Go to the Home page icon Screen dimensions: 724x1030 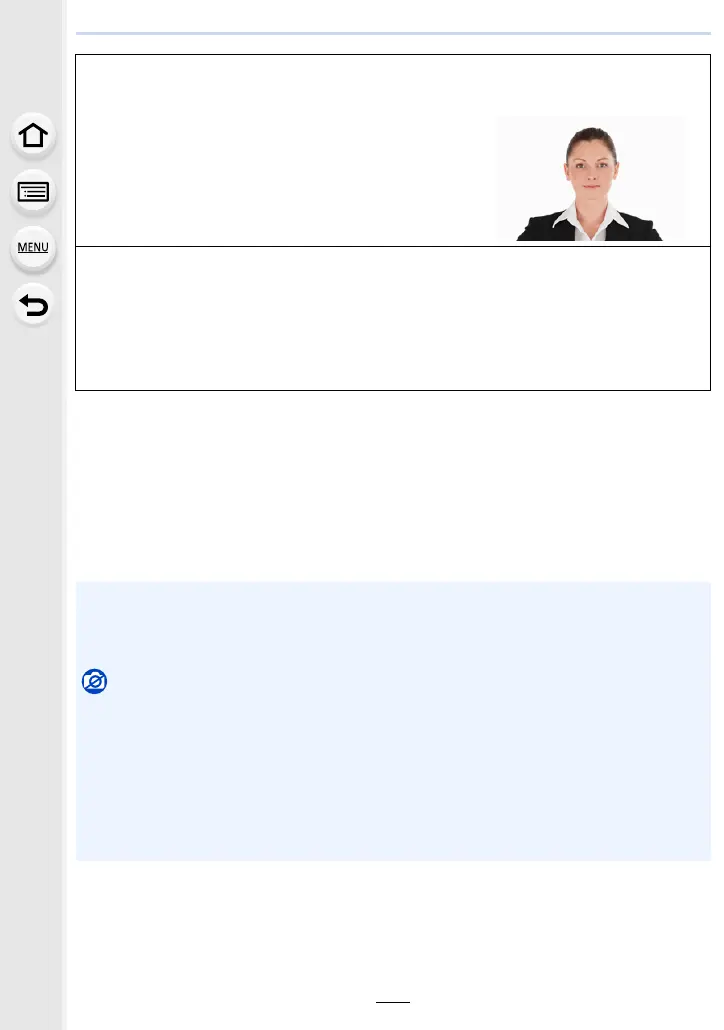tap(33, 135)
